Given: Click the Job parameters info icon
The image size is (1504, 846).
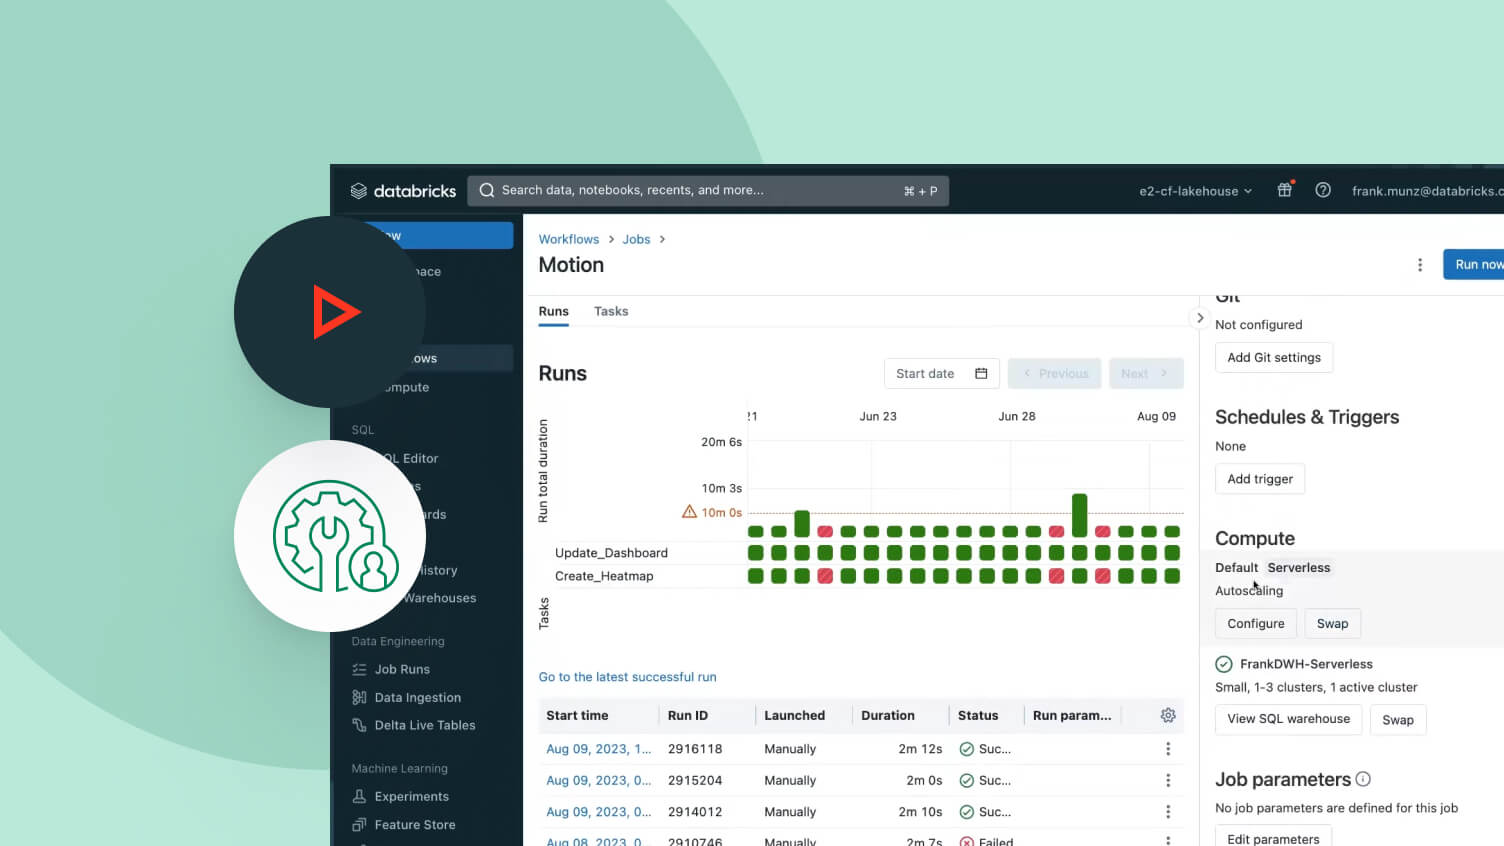Looking at the screenshot, I should (1363, 779).
